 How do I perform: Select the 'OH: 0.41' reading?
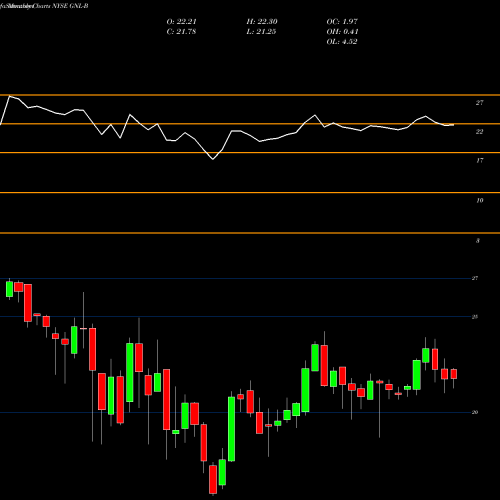(x=342, y=32)
